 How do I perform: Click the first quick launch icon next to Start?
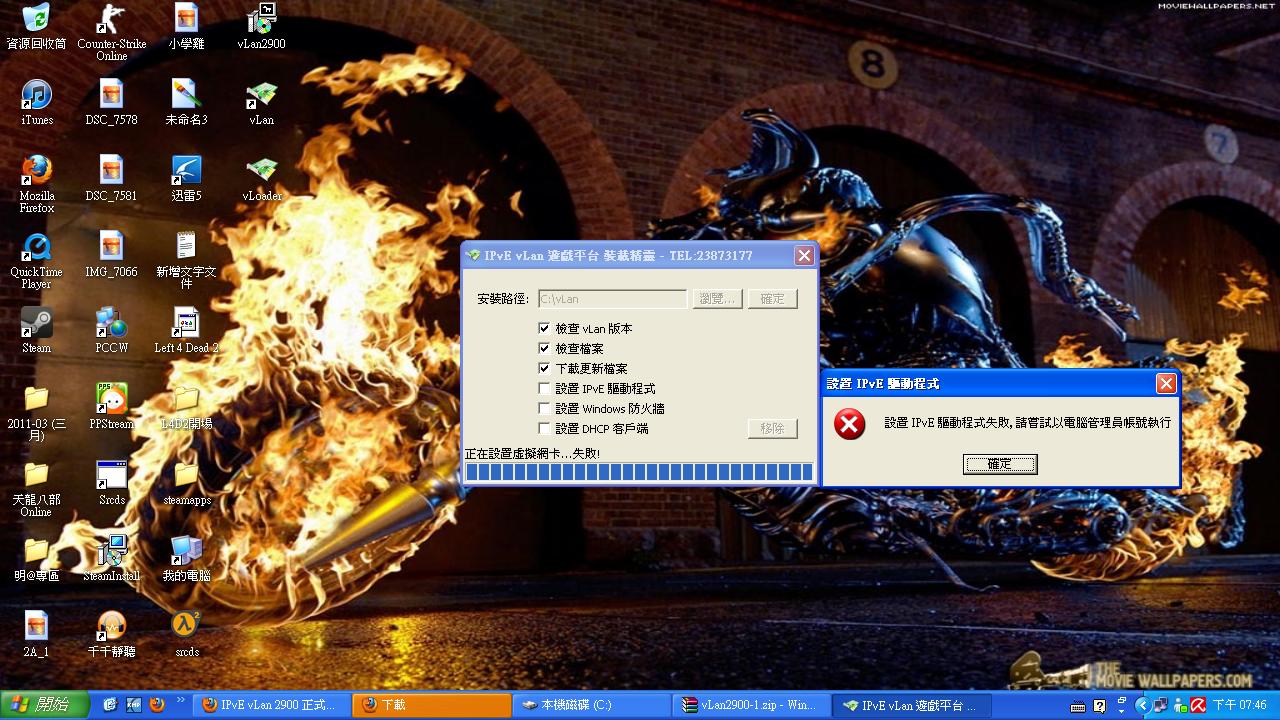111,705
